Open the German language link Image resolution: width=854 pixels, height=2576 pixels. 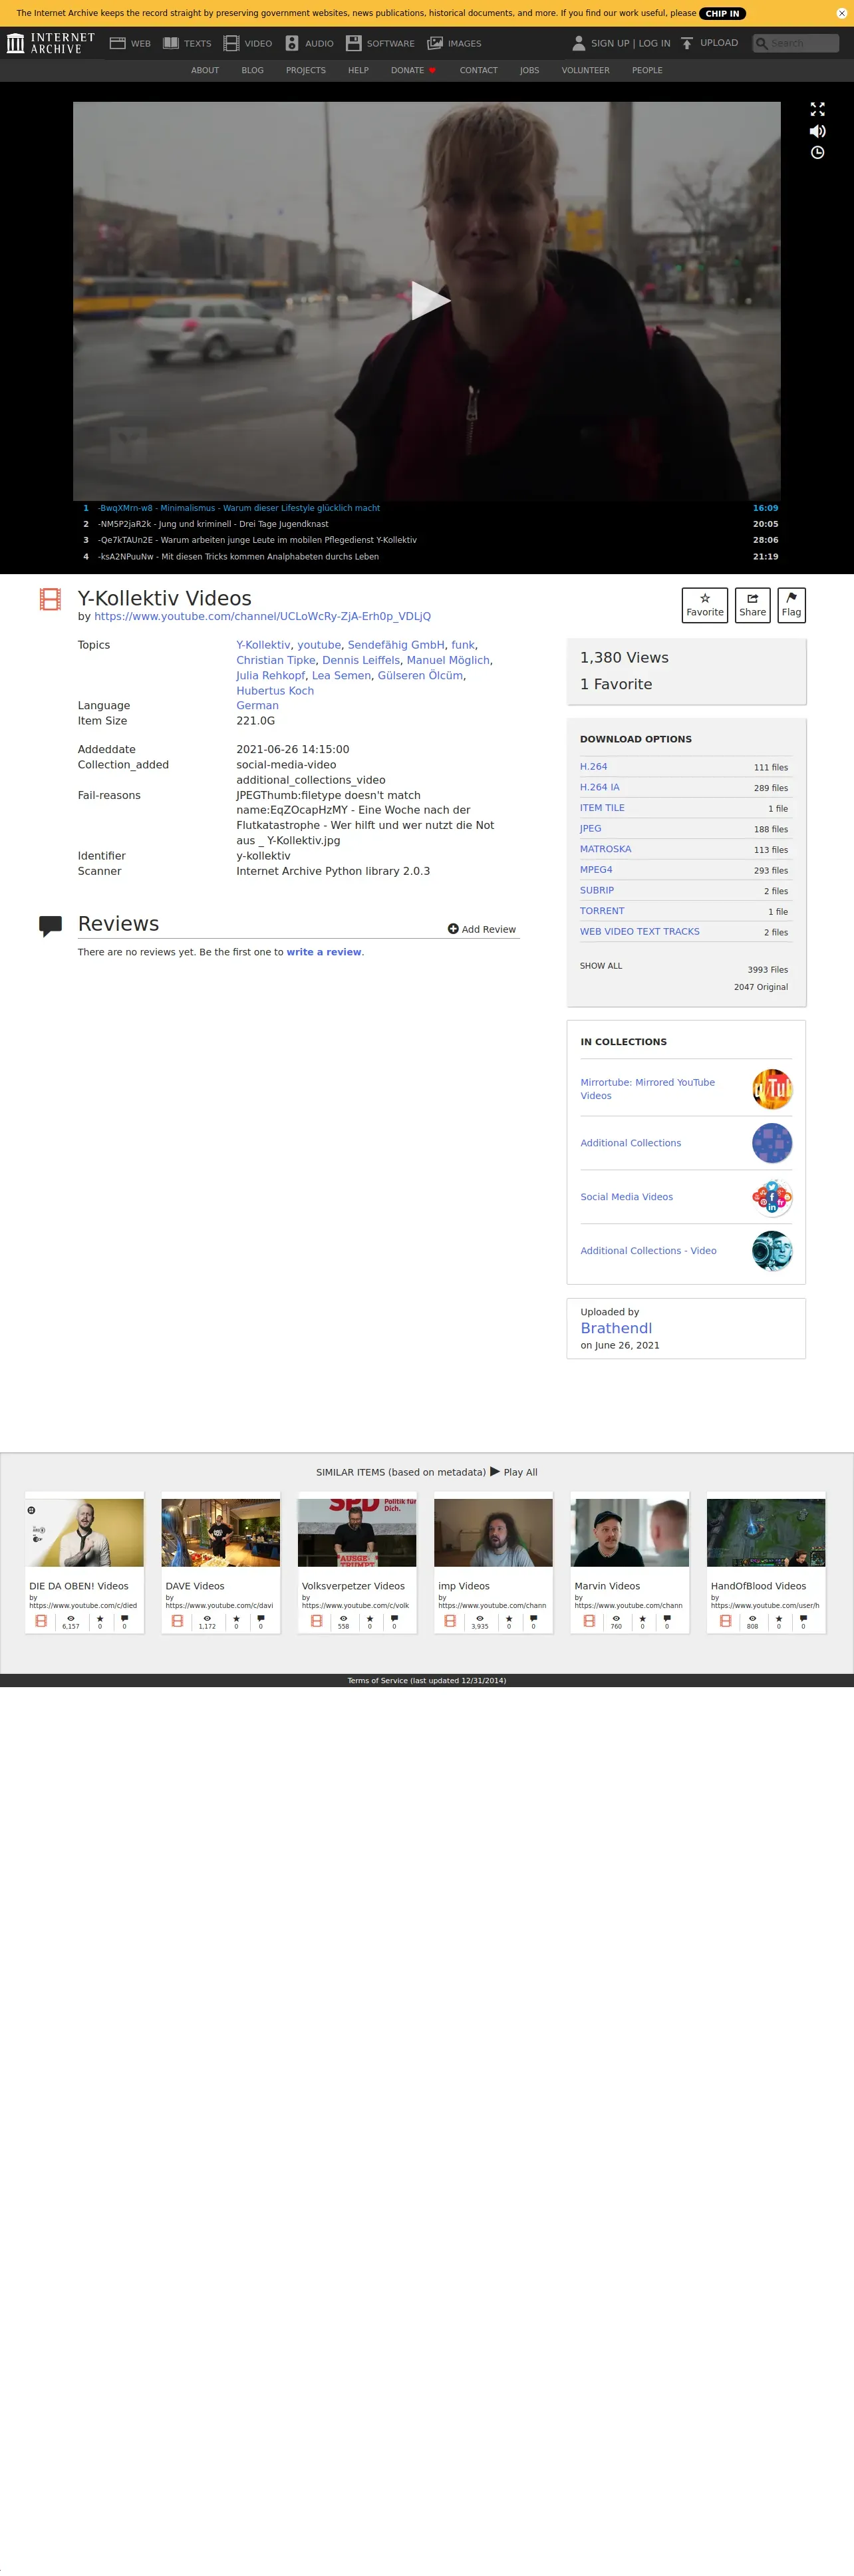[257, 706]
